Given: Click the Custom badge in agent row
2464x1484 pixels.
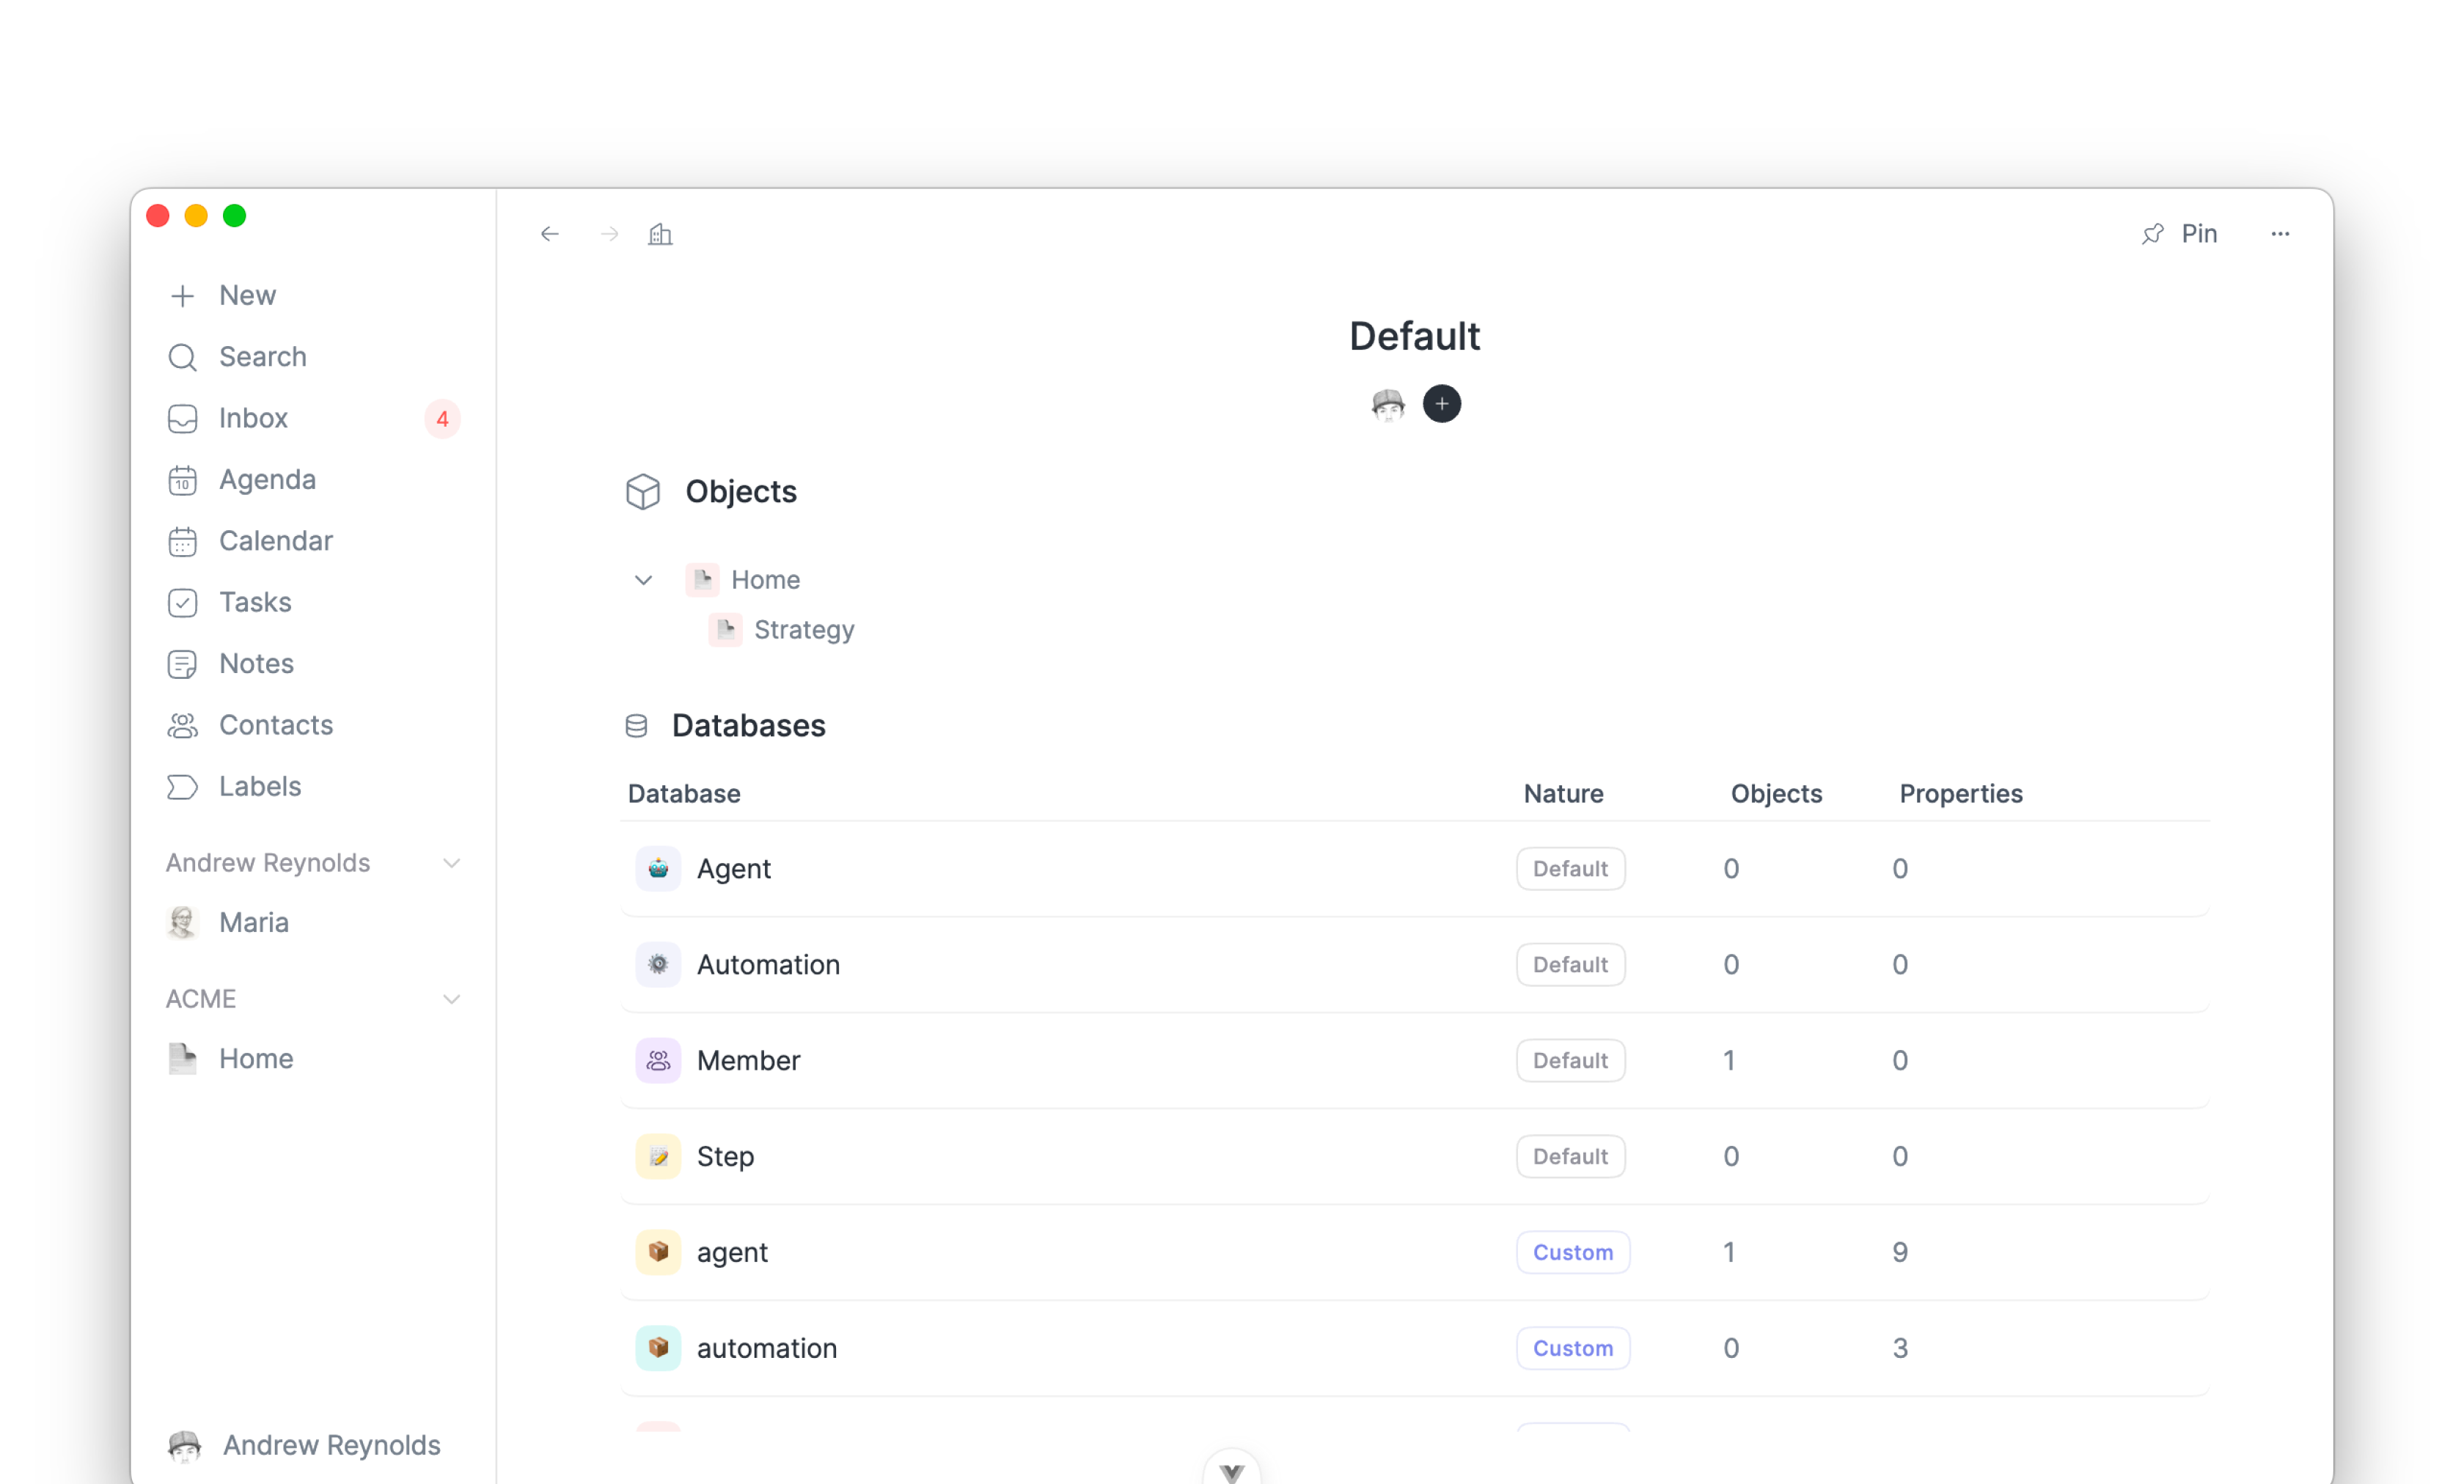Looking at the screenshot, I should pos(1573,1252).
